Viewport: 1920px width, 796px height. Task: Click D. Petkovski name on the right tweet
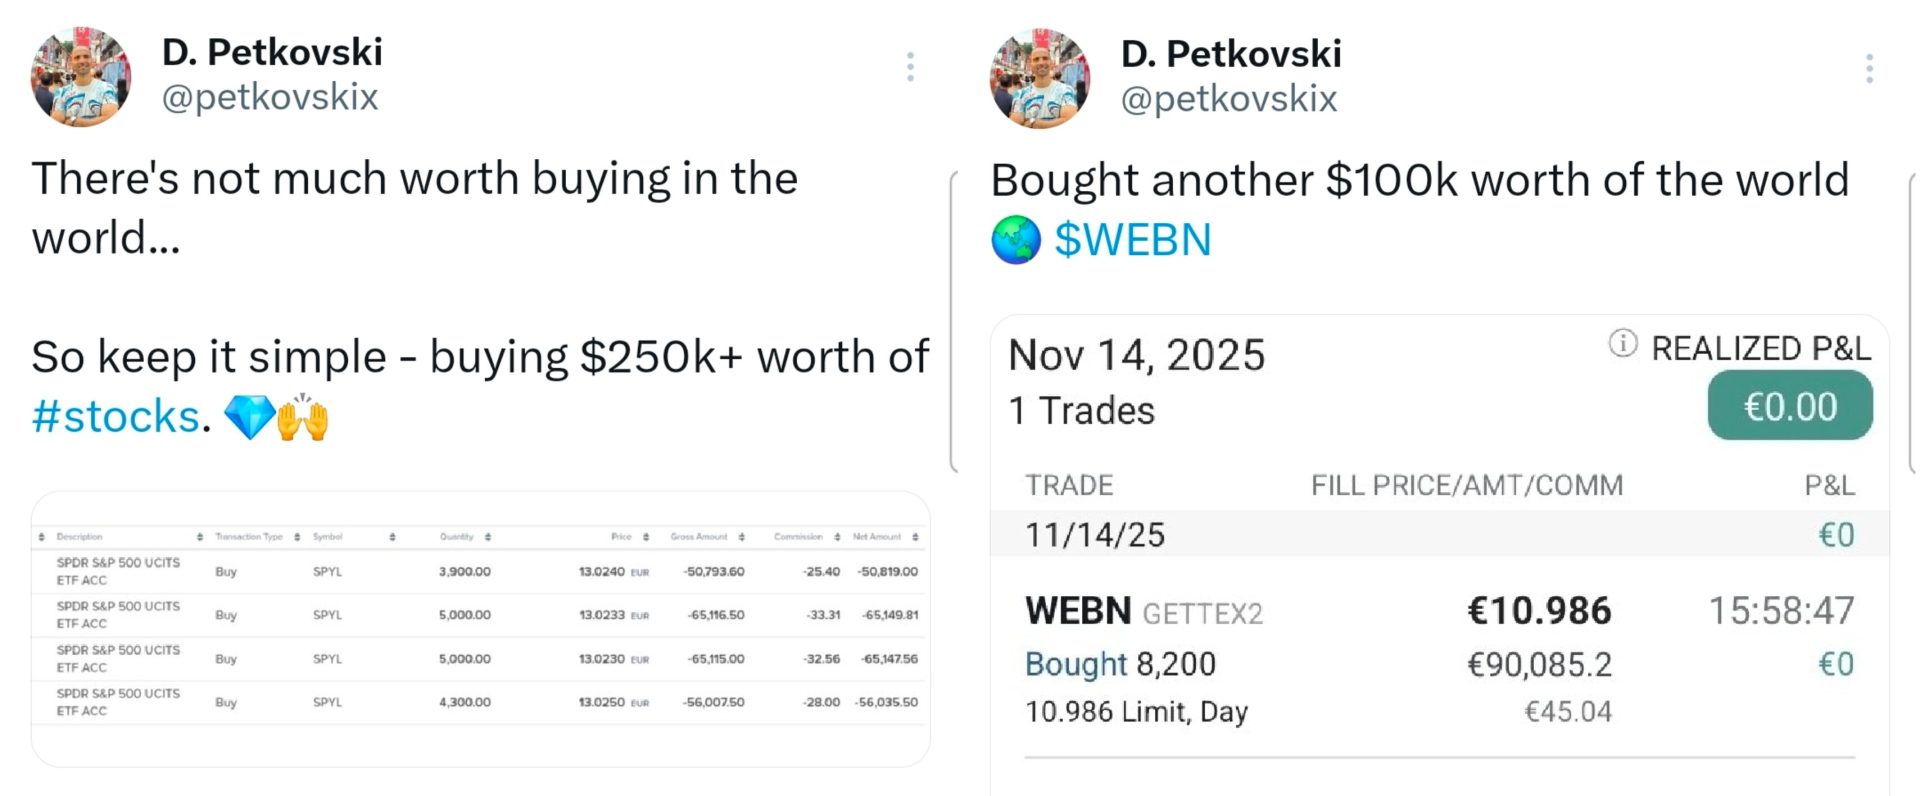pyautogui.click(x=1231, y=53)
